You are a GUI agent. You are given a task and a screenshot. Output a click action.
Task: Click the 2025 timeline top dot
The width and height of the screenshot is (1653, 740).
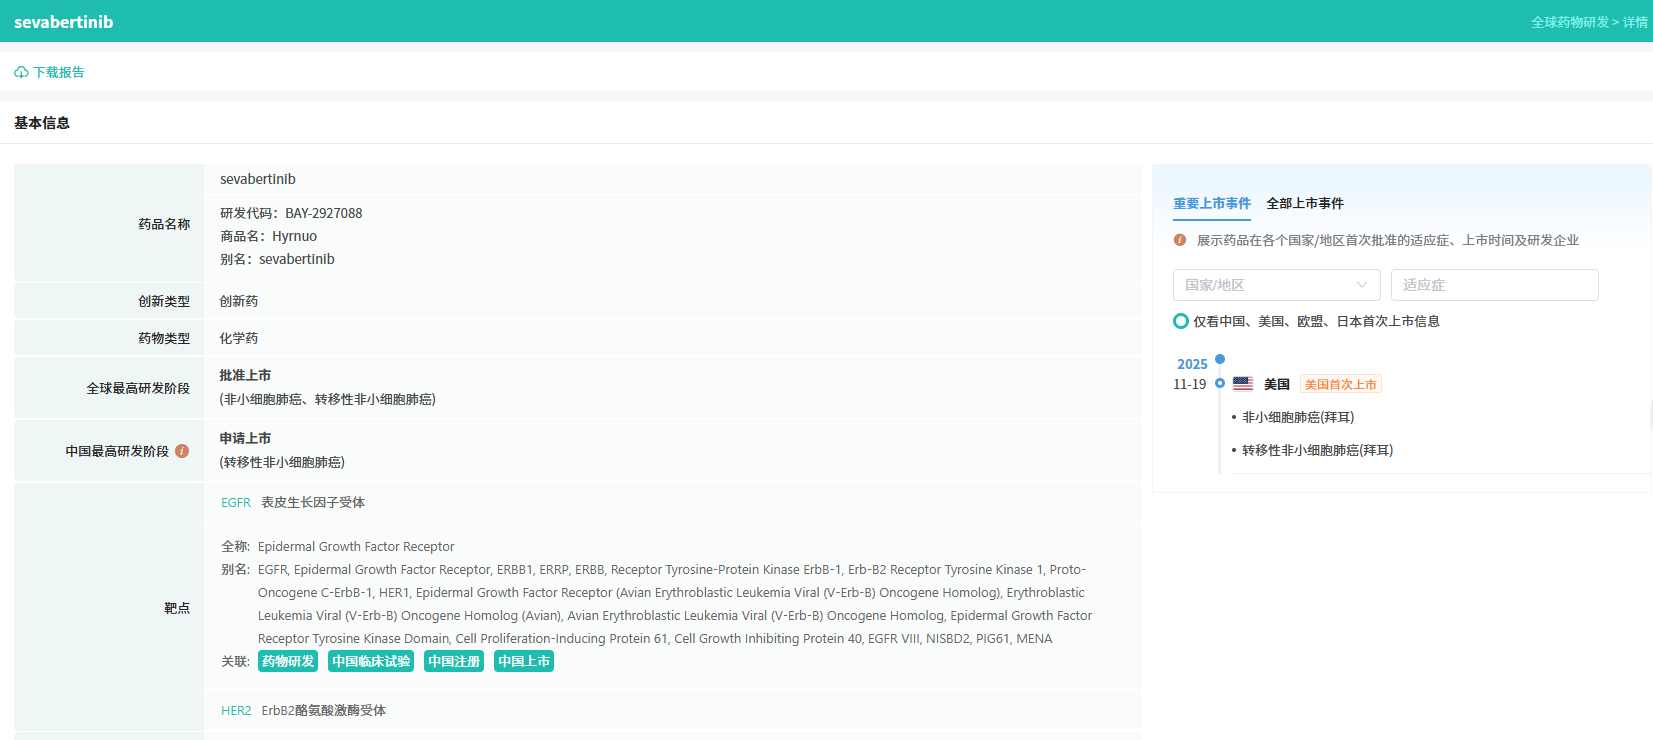click(x=1220, y=359)
